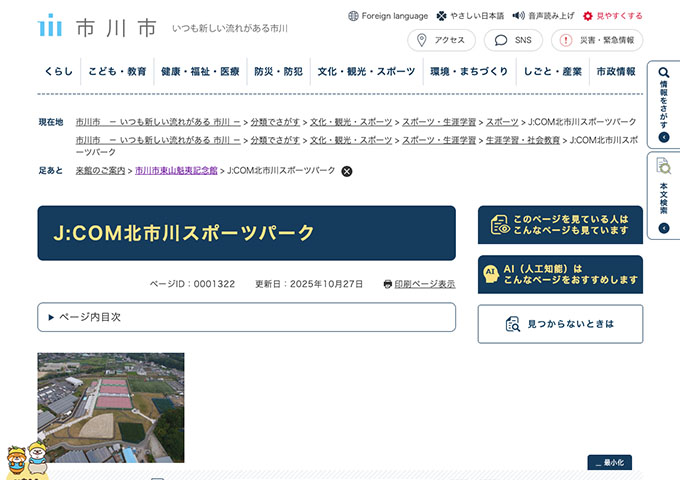680x480 pixels.
Task: Open 災害・緊急情報 button
Action: click(x=597, y=40)
